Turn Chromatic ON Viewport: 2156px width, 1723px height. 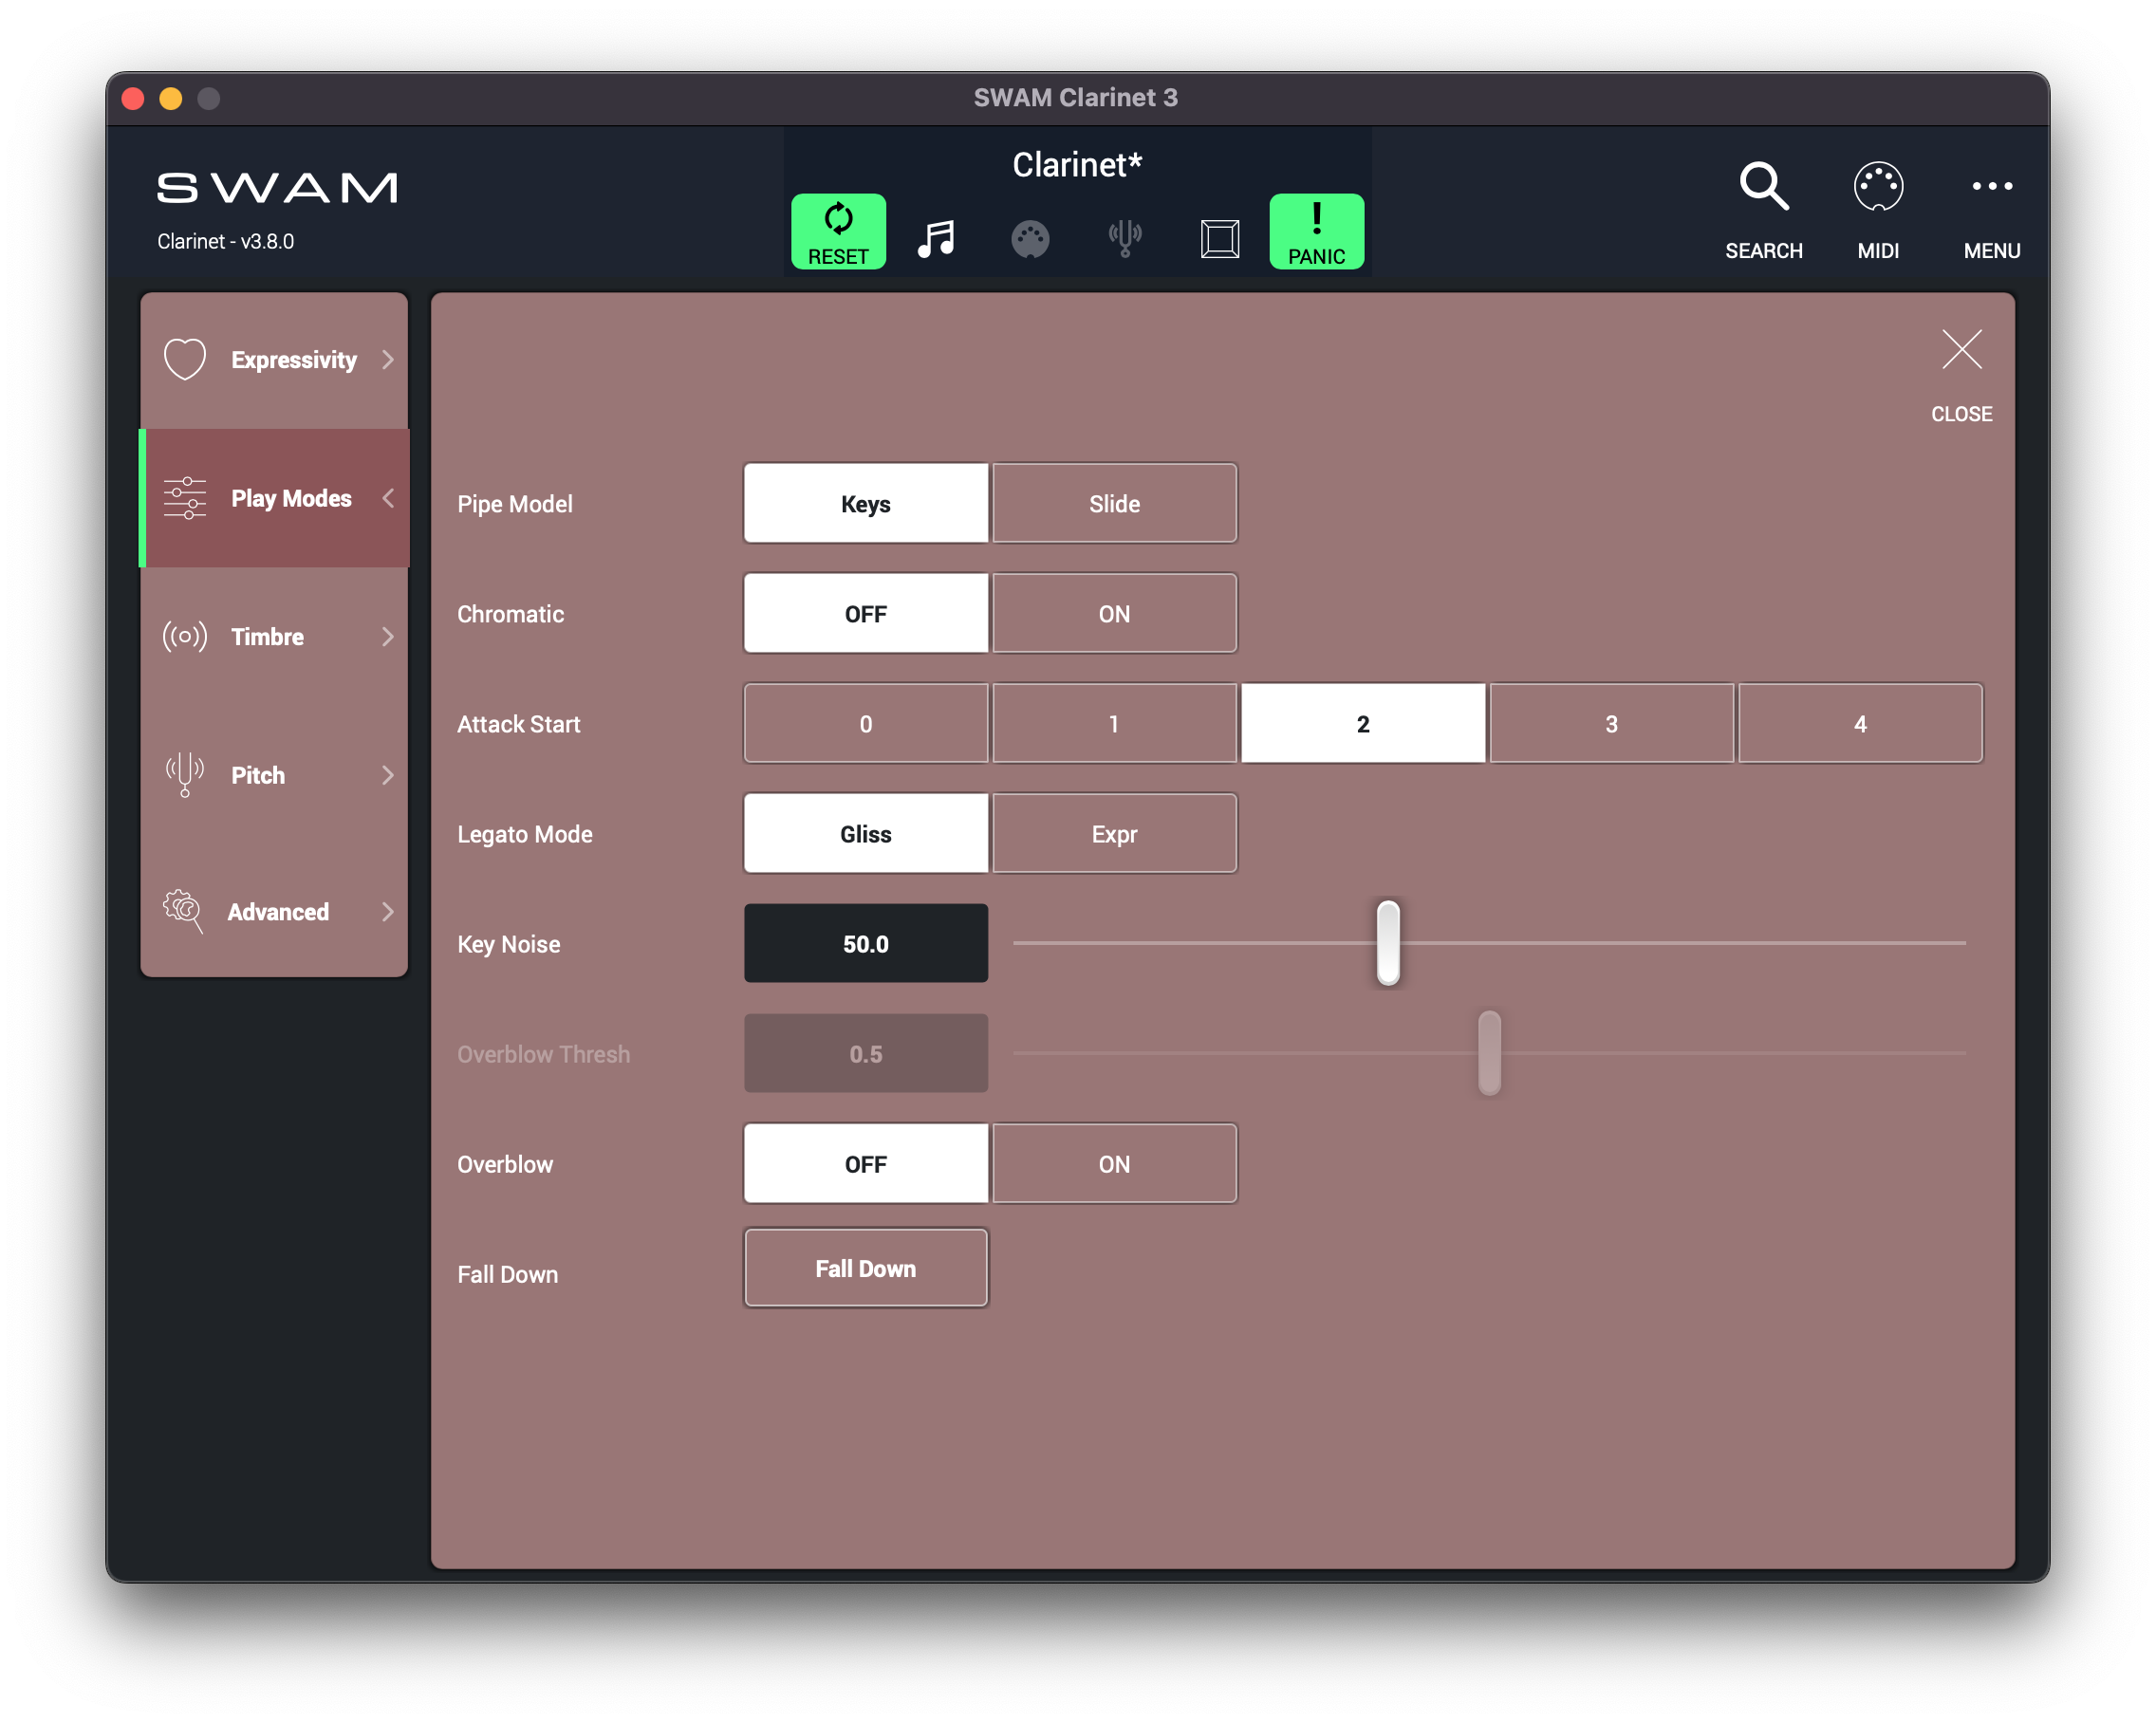(x=1114, y=613)
